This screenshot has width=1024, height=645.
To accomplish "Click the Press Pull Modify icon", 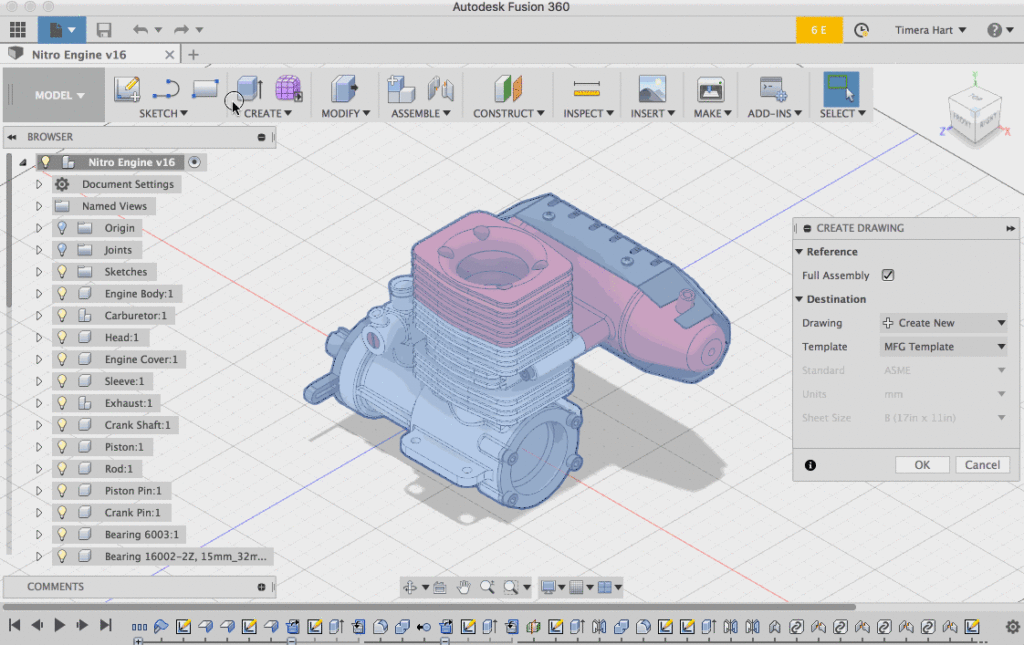I will [x=344, y=89].
